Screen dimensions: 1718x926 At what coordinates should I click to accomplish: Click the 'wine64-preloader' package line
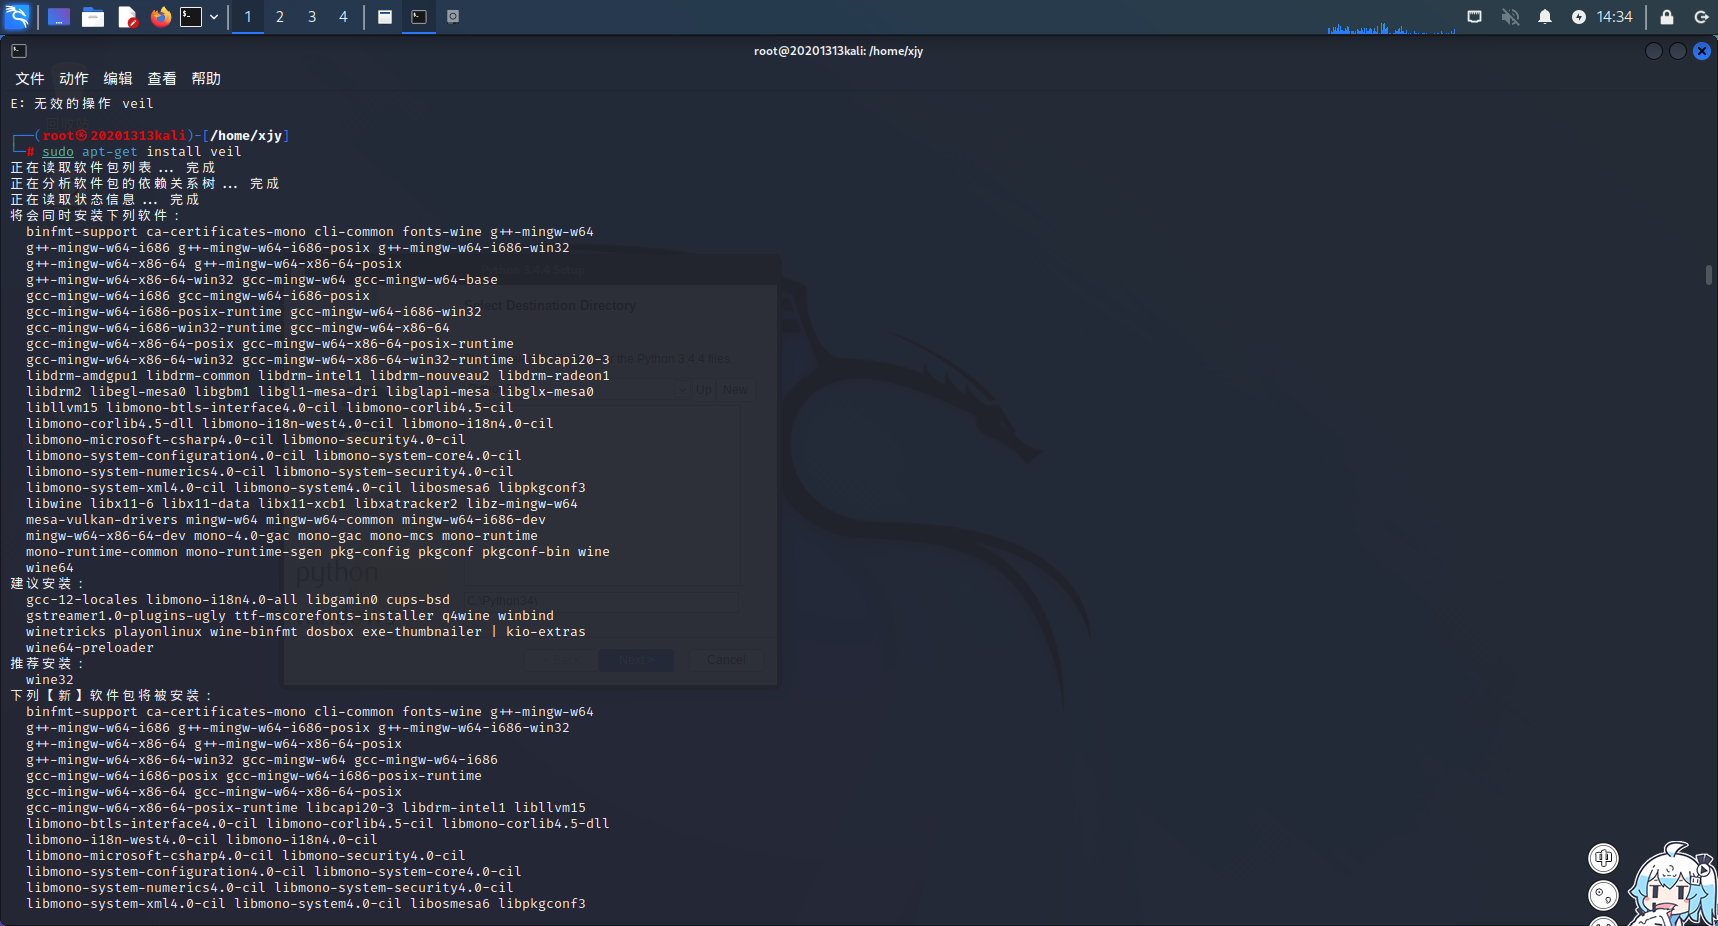pyautogui.click(x=90, y=648)
